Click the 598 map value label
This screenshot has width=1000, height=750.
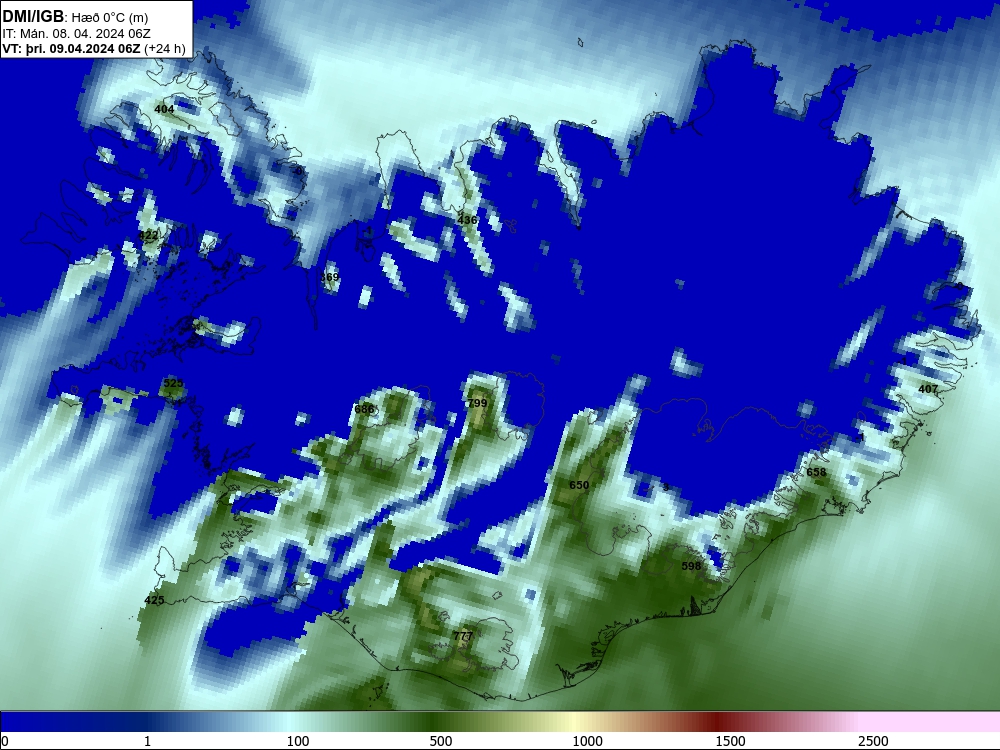pos(691,566)
